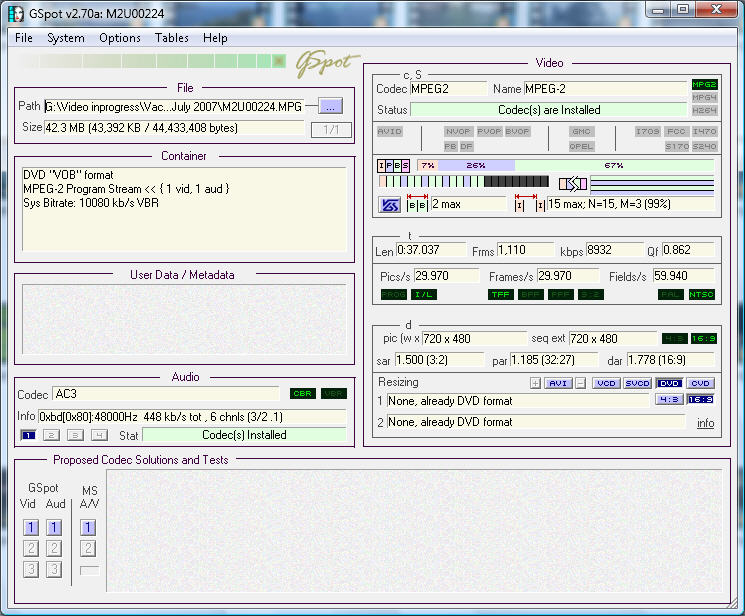Select audio stream 4 button
Screen dimensions: 745x616
click(99, 435)
